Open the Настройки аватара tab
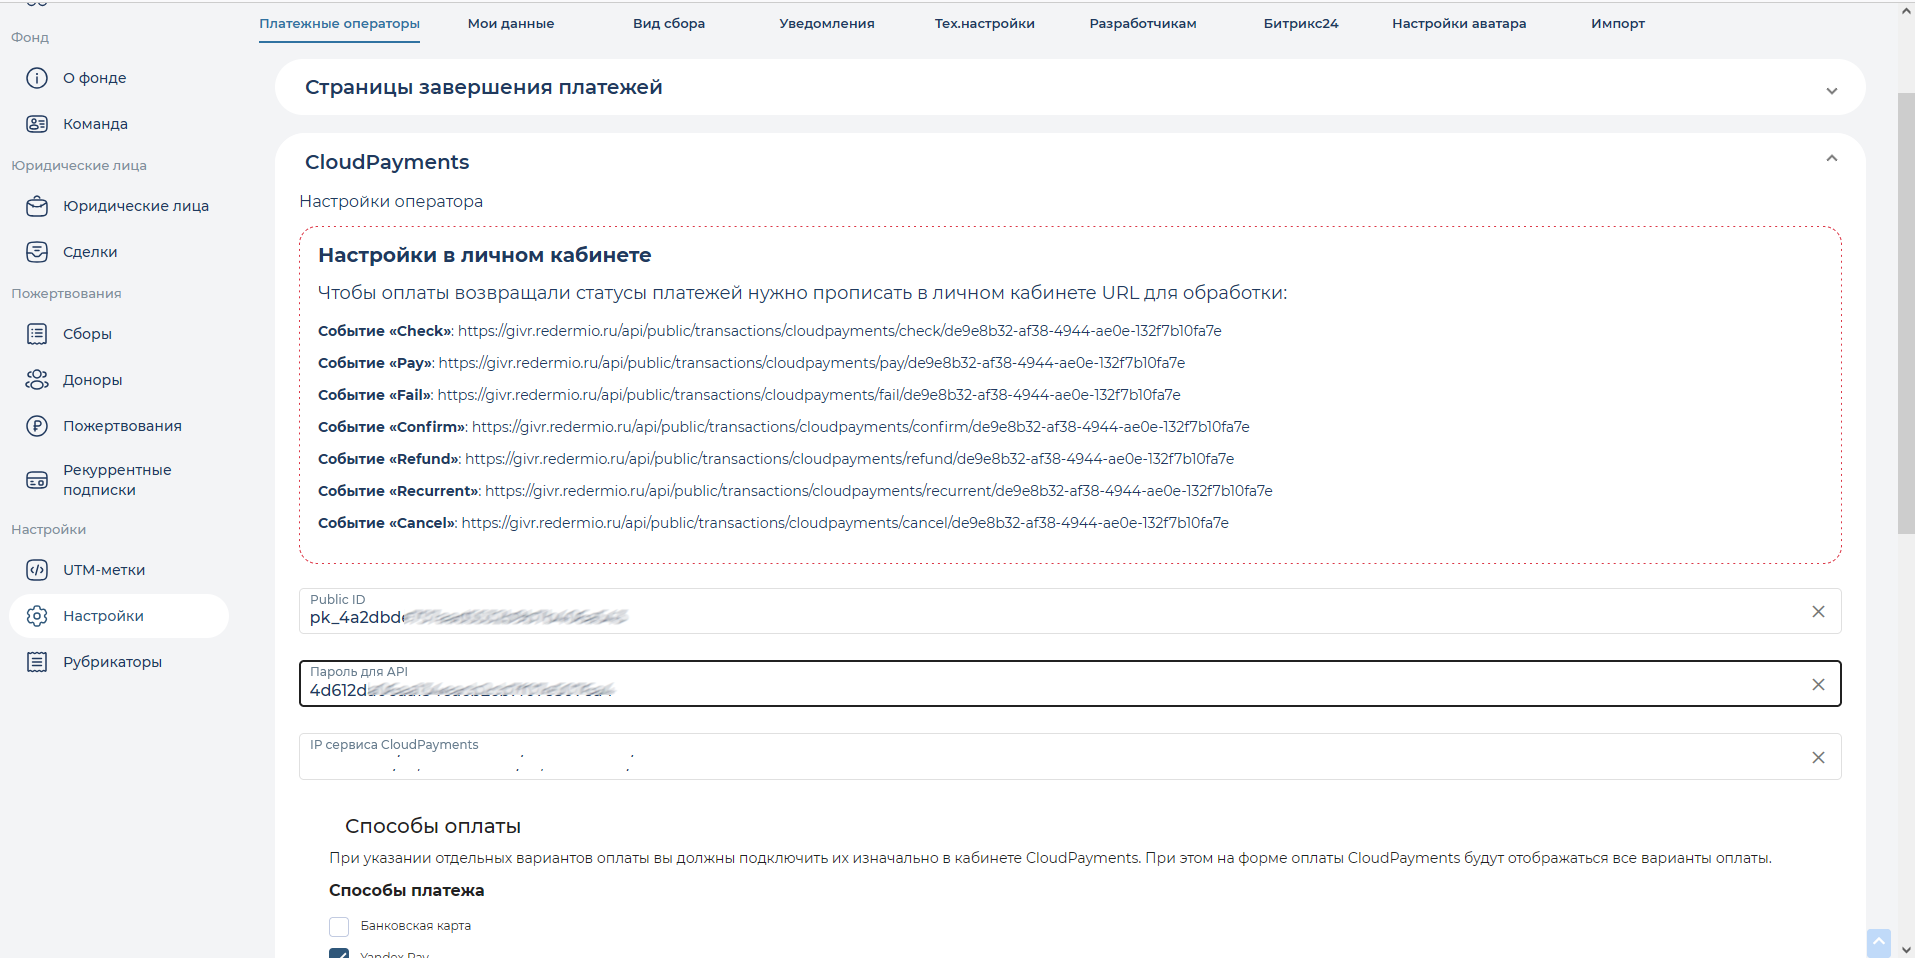The width and height of the screenshot is (1915, 958). click(1459, 24)
